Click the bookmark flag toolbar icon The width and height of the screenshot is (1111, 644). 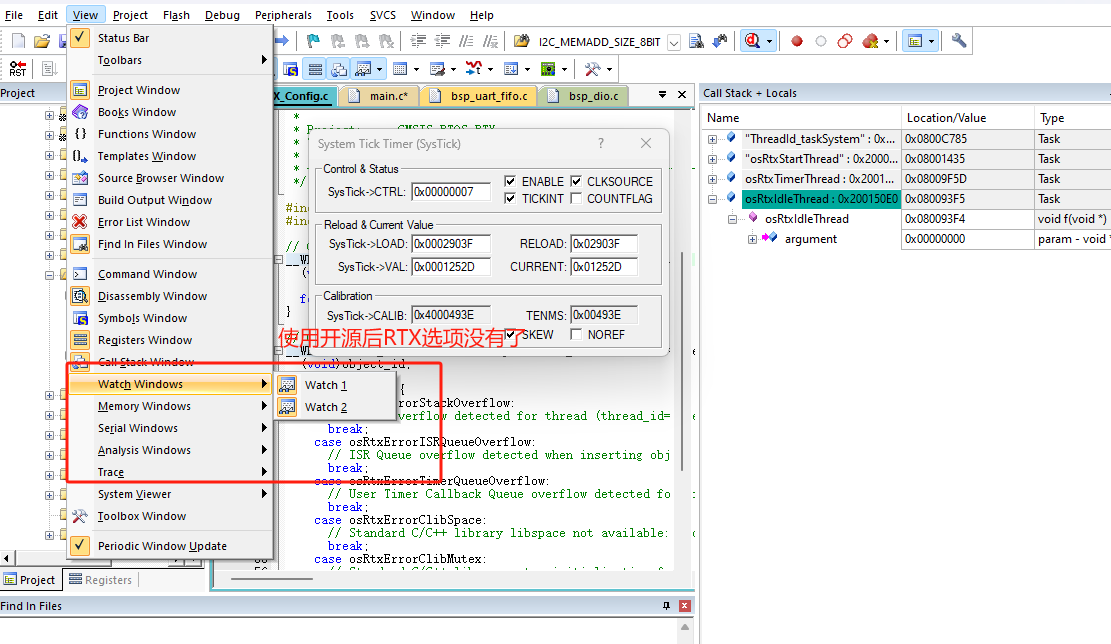coord(313,41)
